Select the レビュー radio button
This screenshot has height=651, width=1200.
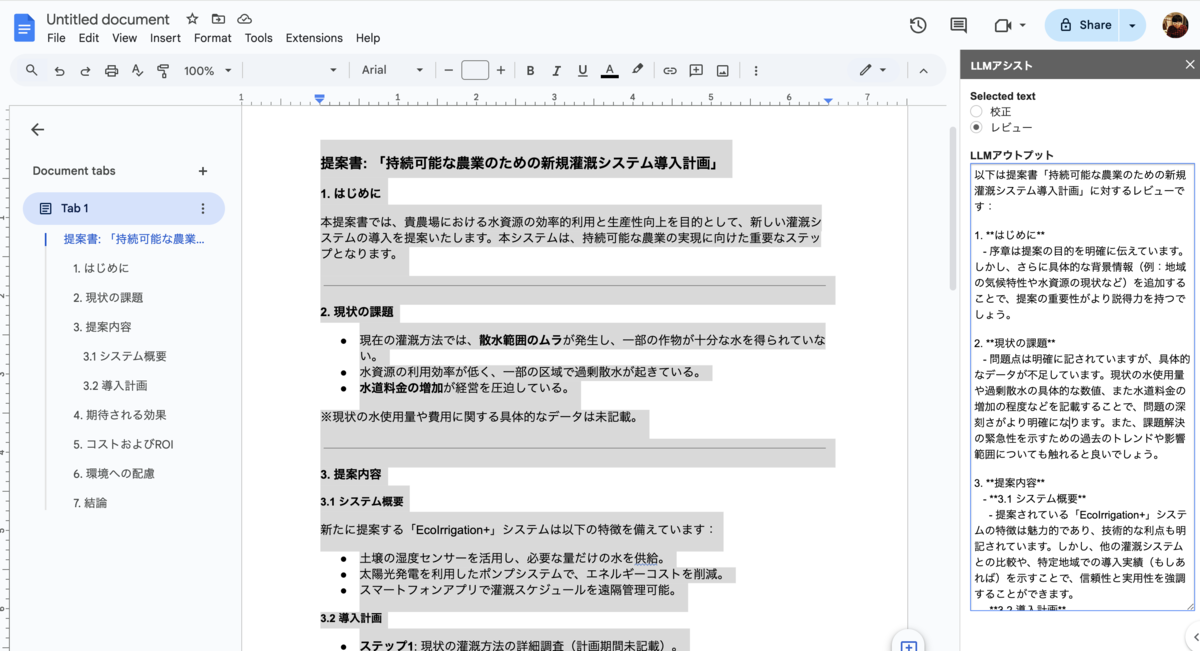976,127
